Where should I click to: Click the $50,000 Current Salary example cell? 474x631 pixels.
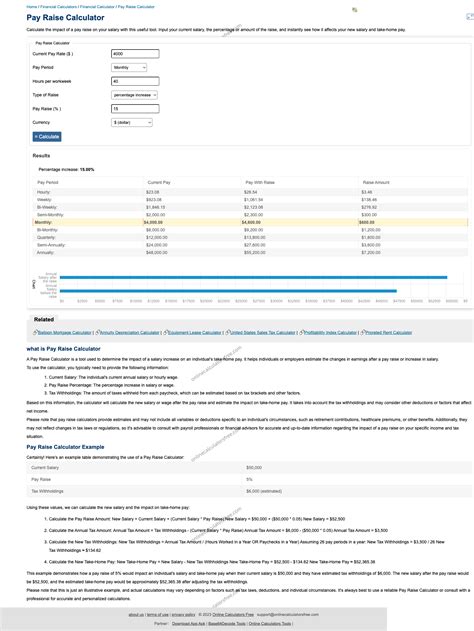coord(254,468)
